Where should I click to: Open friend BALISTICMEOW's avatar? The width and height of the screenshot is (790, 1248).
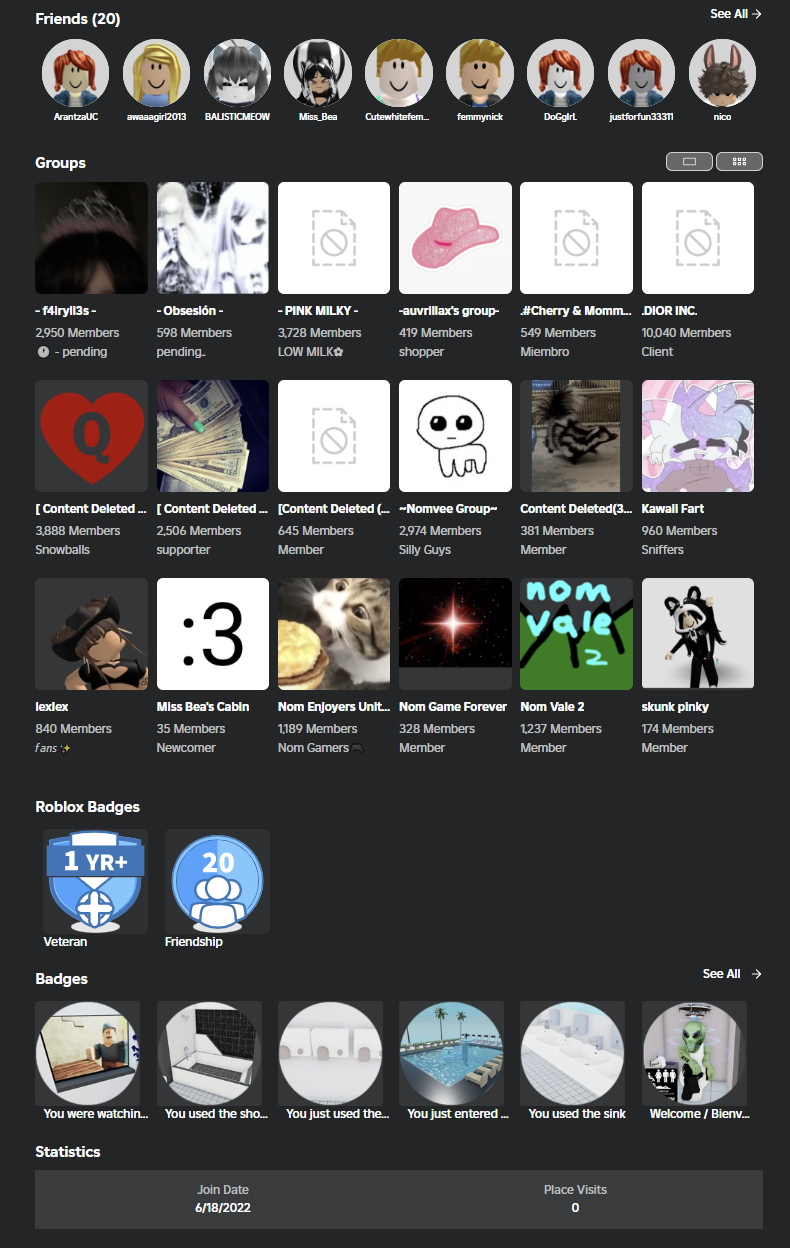coord(237,73)
